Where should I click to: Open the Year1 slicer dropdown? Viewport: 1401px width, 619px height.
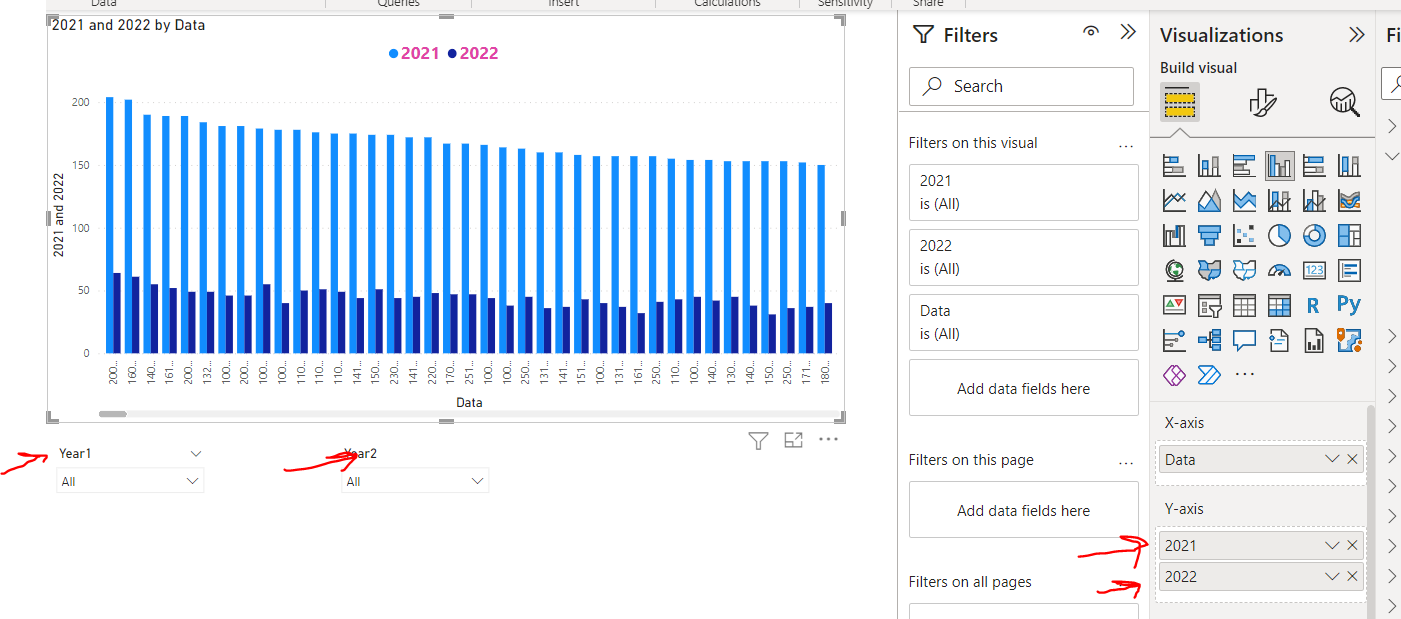(192, 481)
